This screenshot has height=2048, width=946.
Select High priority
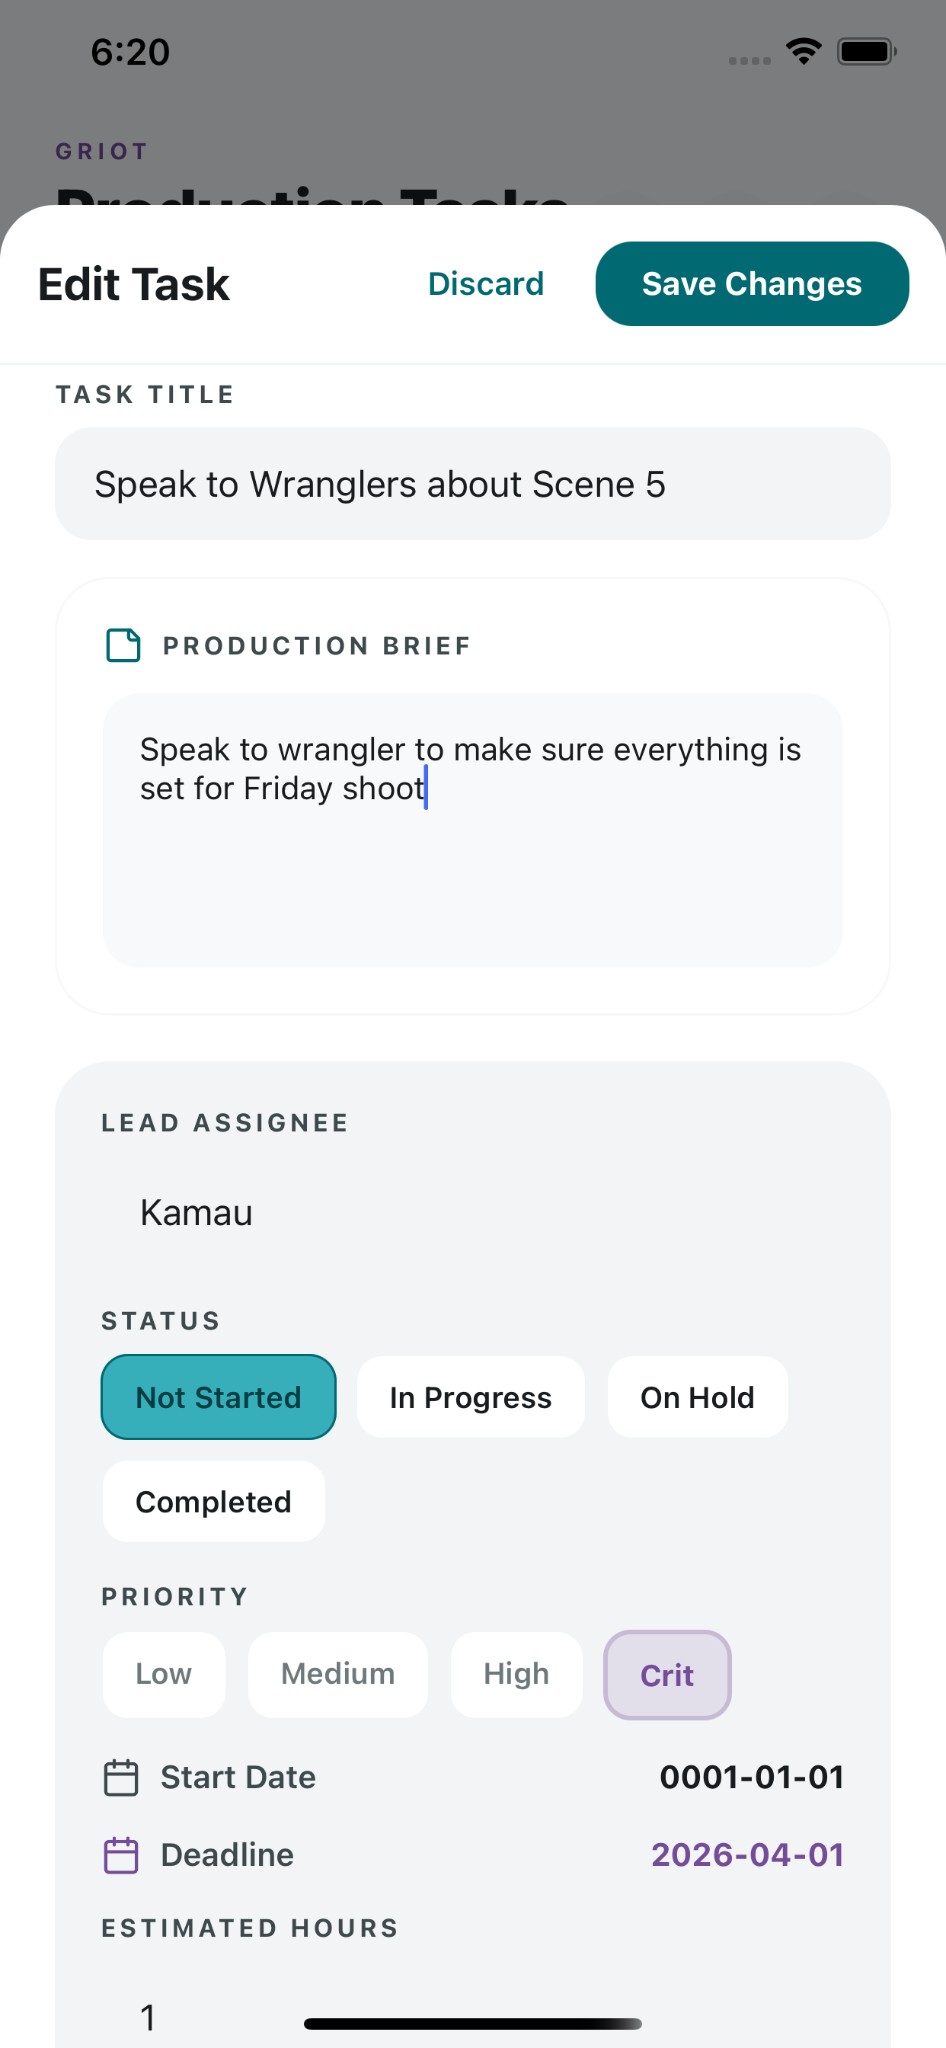515,1674
